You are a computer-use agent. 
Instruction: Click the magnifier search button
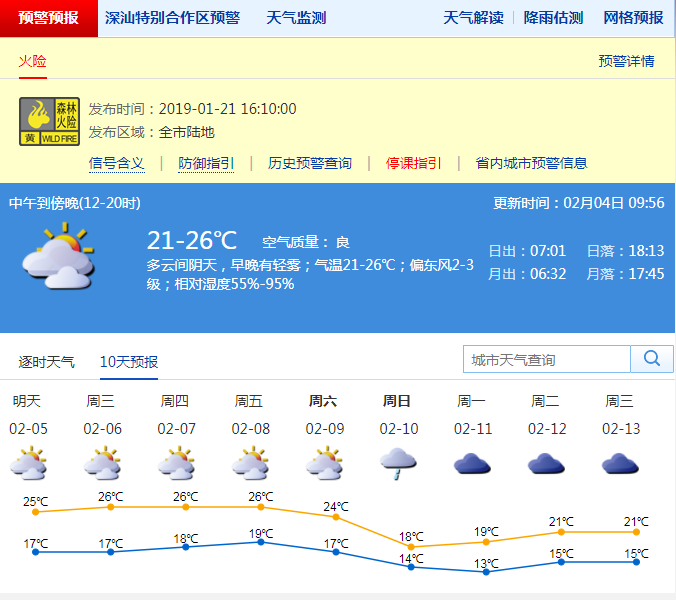click(652, 359)
